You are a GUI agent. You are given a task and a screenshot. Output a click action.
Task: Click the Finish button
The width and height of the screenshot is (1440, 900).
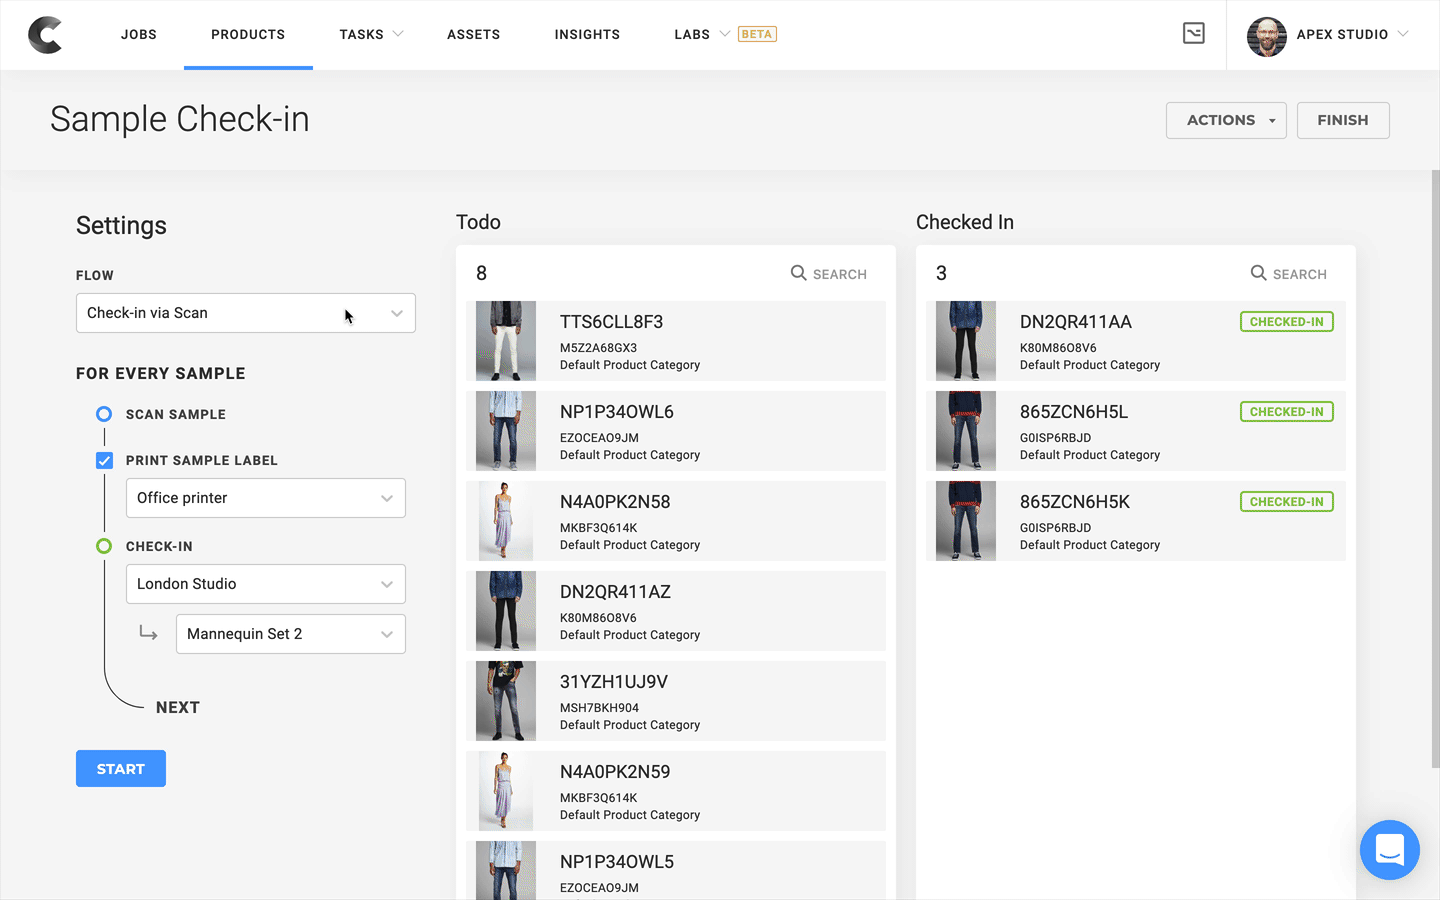(x=1342, y=120)
